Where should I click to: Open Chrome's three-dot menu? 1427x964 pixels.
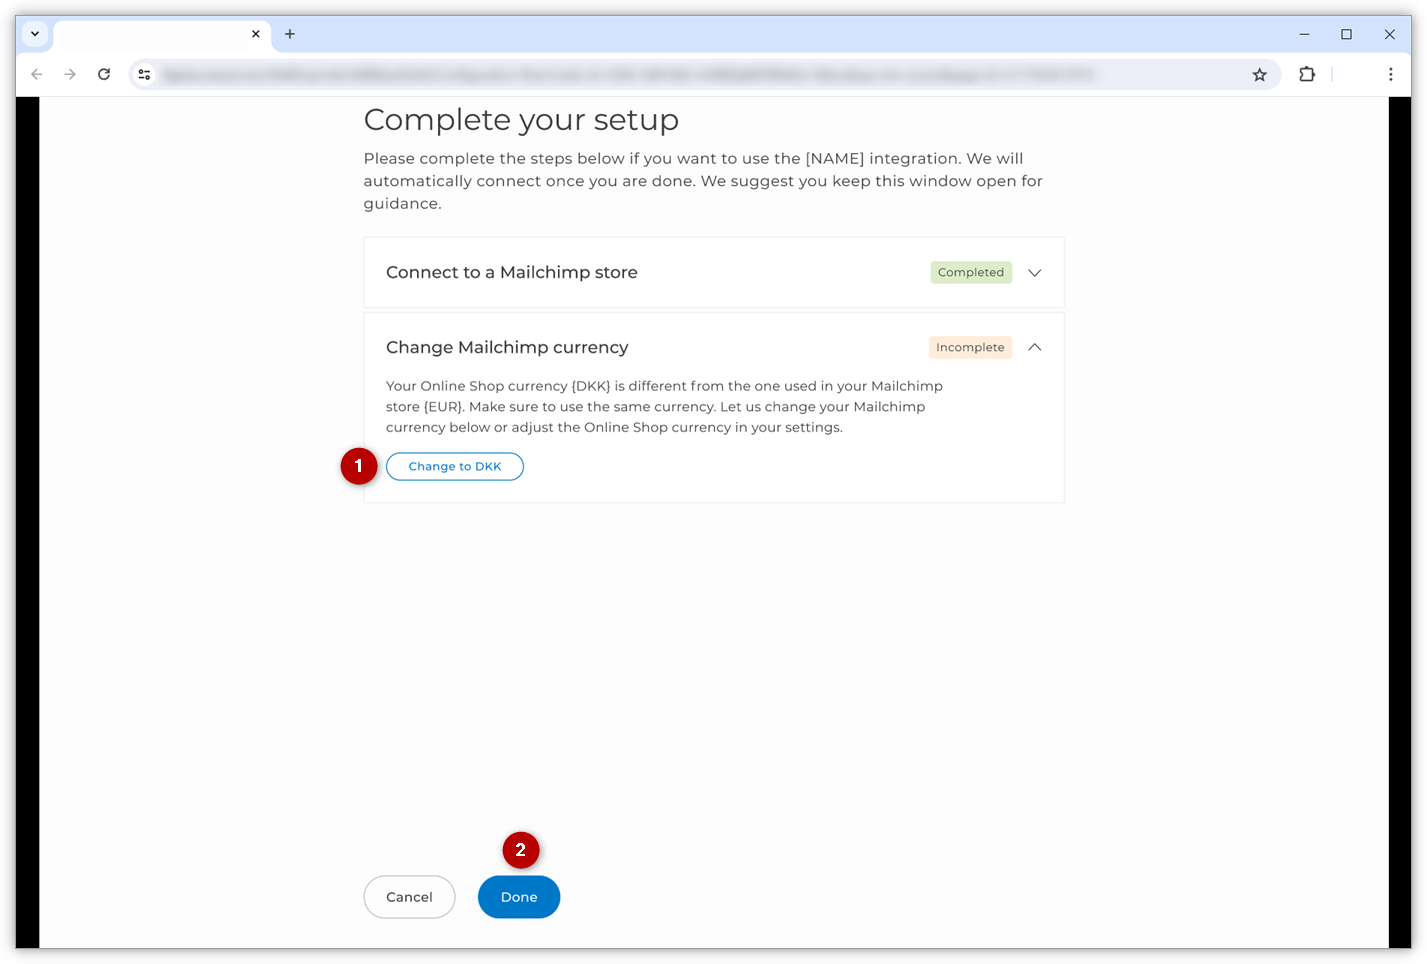(x=1390, y=74)
